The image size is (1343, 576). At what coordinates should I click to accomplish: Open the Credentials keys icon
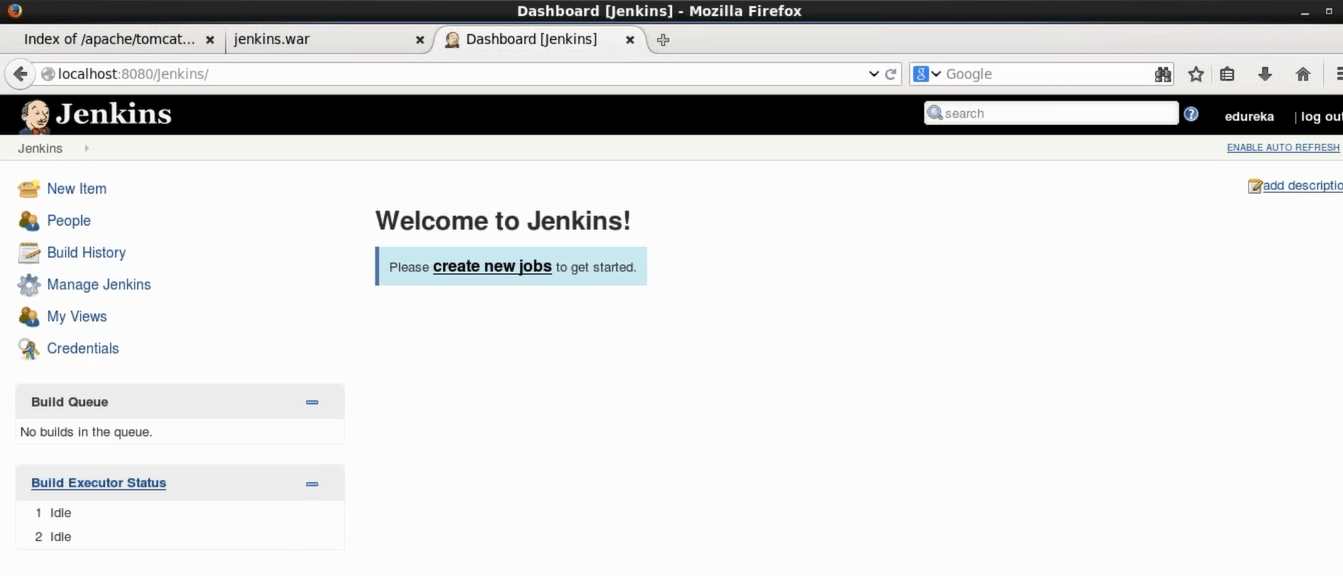pos(29,349)
